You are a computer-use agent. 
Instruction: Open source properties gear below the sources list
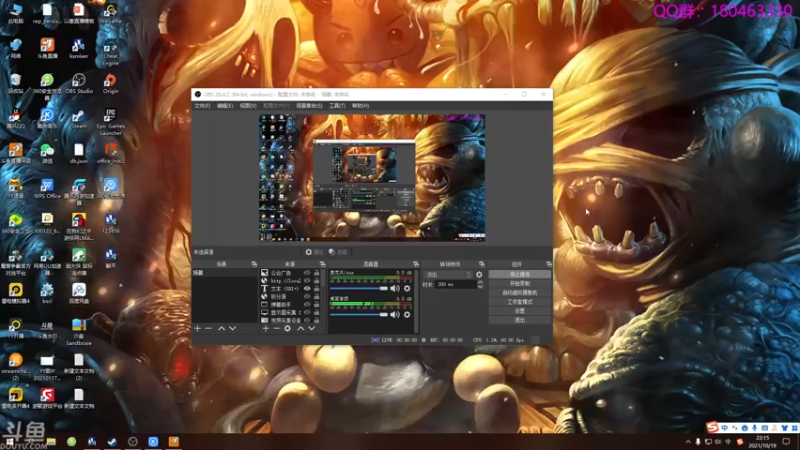[288, 329]
